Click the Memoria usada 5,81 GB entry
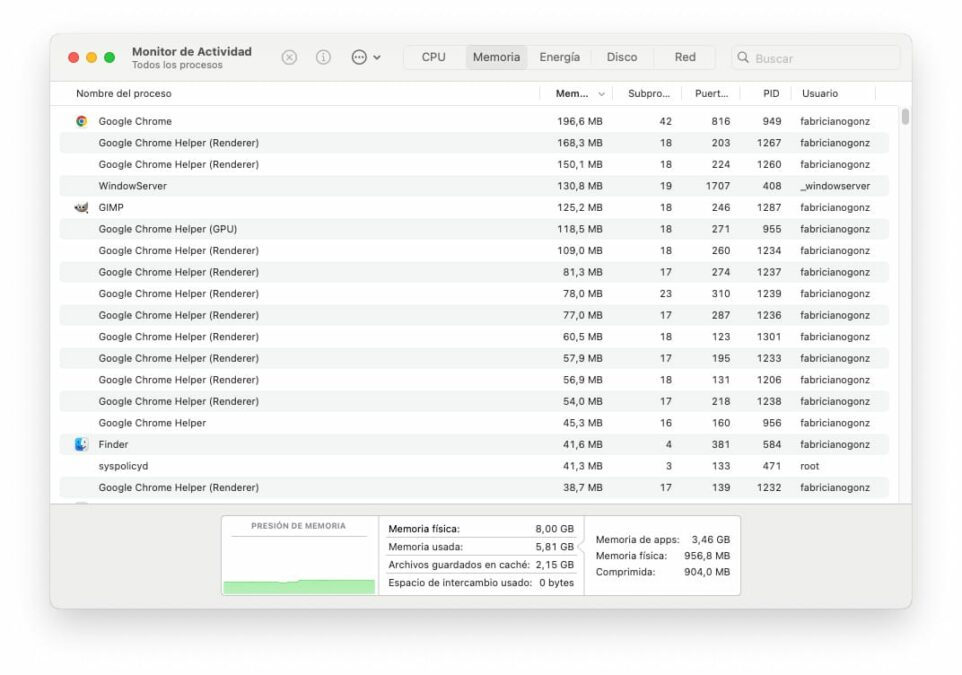 coord(481,547)
